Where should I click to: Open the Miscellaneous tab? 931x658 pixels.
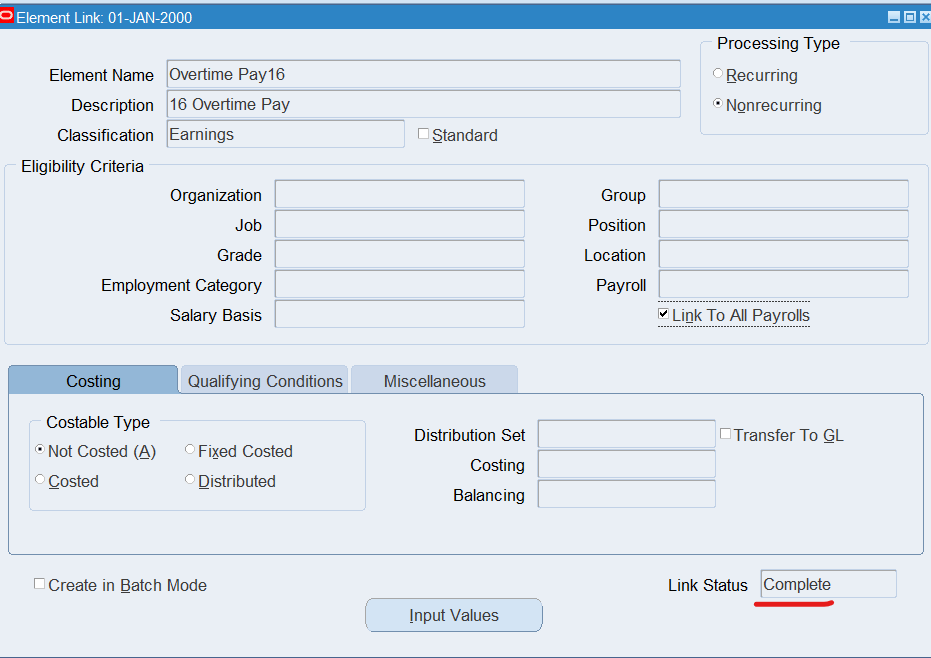(x=434, y=381)
